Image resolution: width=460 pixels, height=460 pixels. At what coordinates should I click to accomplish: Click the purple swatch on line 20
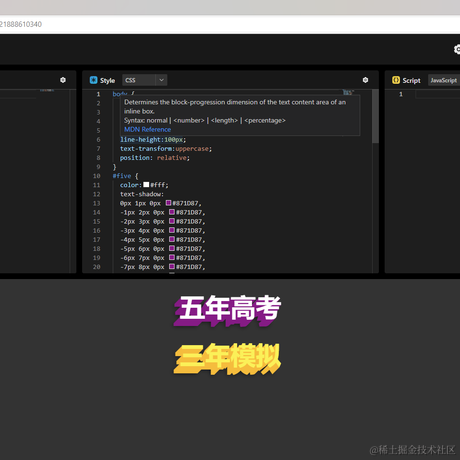172,266
